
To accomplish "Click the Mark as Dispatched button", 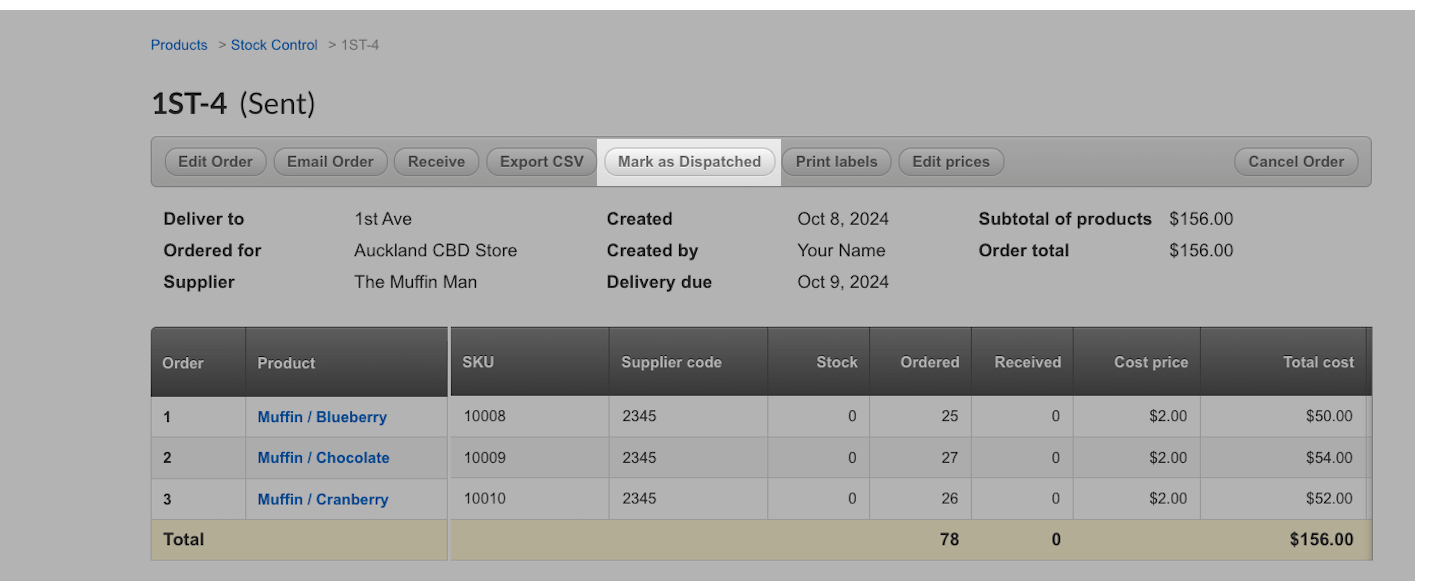I will (x=689, y=162).
